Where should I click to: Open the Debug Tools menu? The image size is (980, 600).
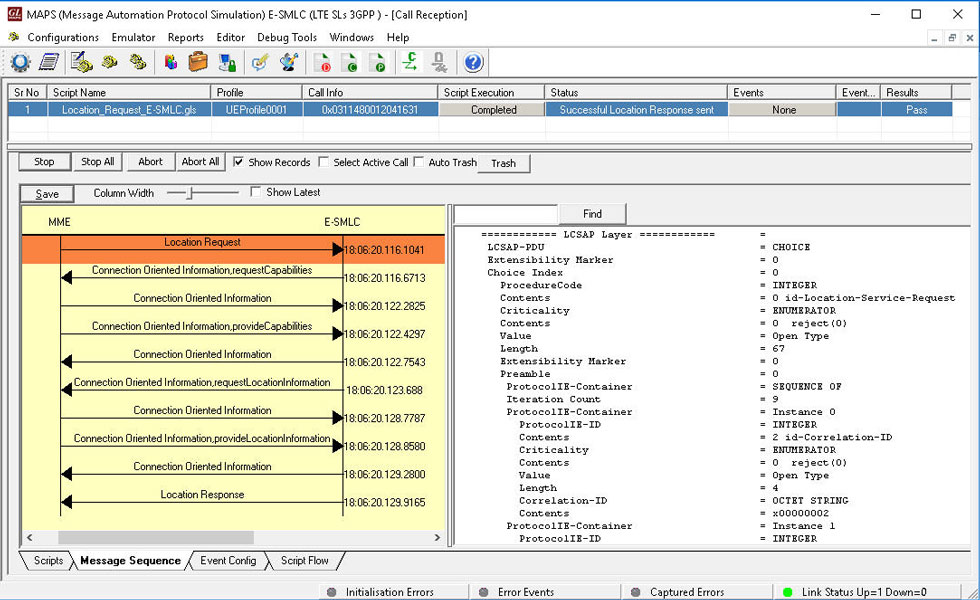(x=287, y=37)
